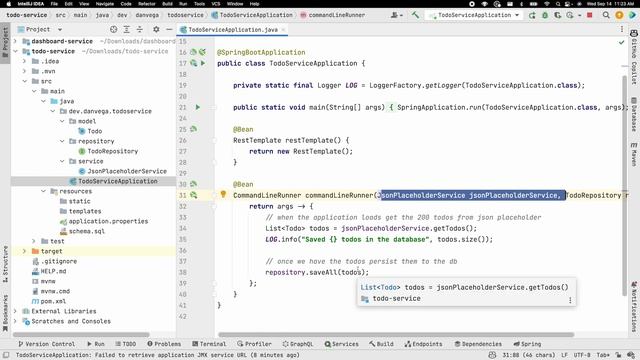Viewport: 640px width, 360px height.
Task: Click Collapse All in the Project panel
Action: coord(140,29)
